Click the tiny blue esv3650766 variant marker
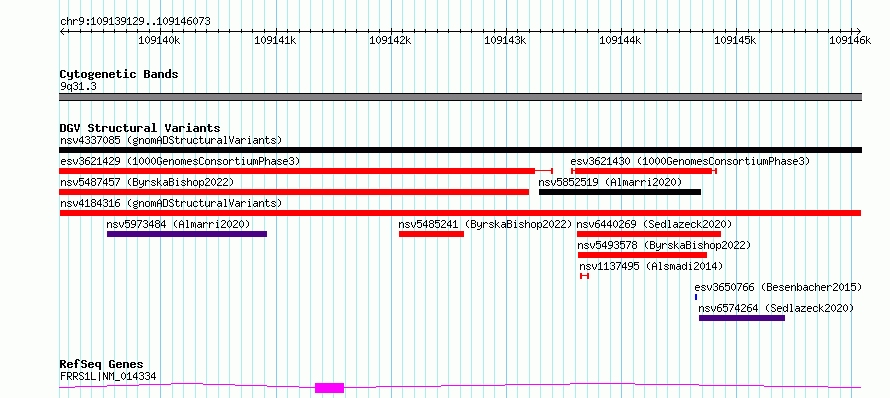This screenshot has width=890, height=398. (x=696, y=297)
